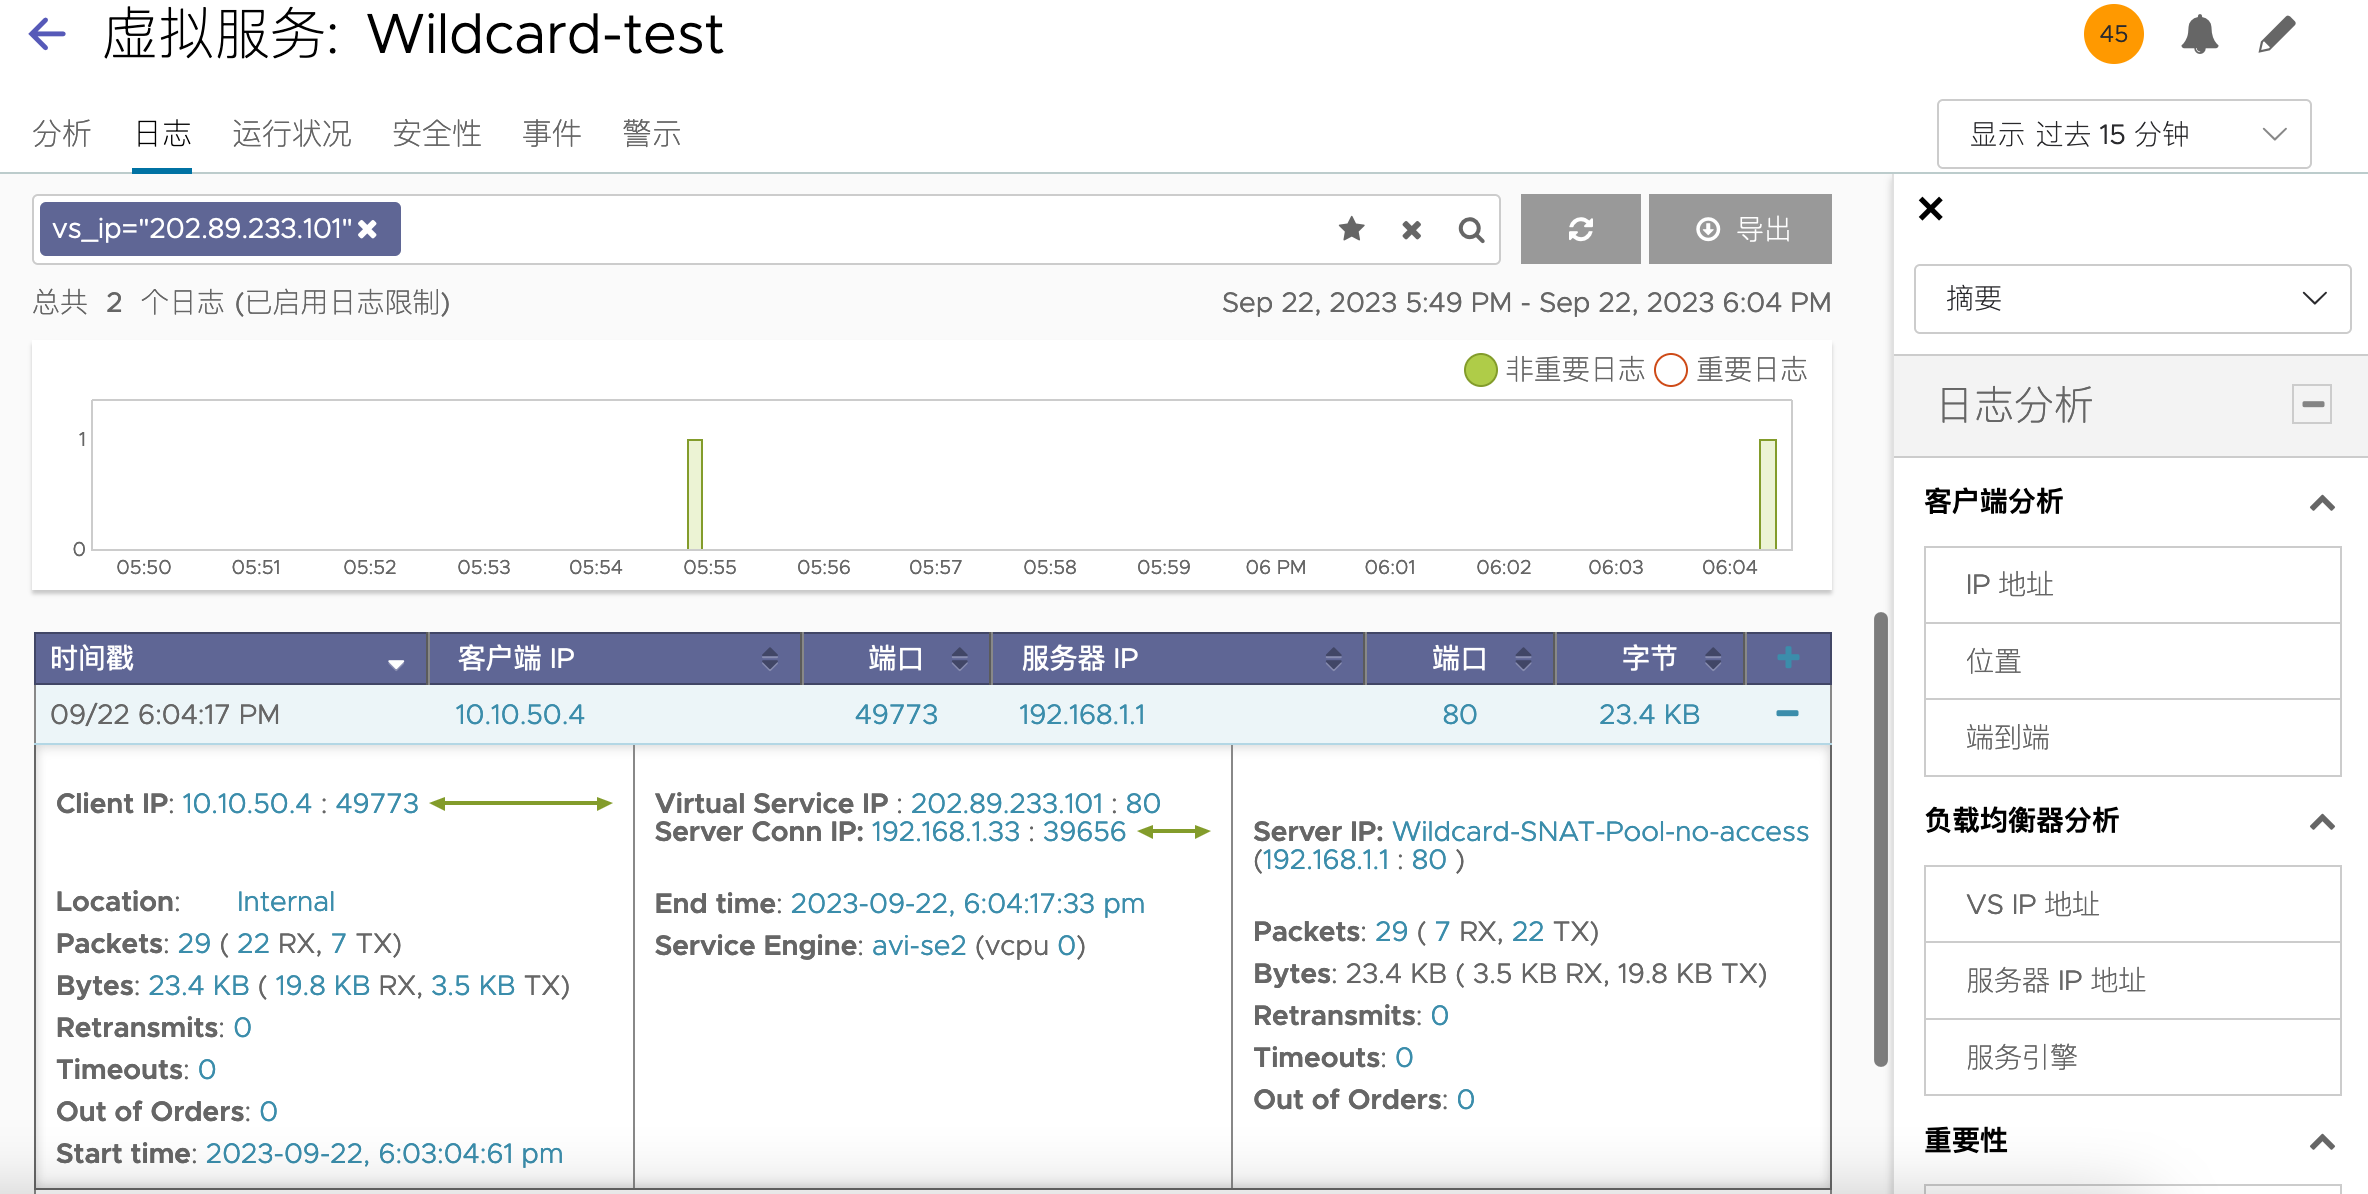This screenshot has height=1194, width=2368.
Task: Toggle 重要日志 red legend circle
Action: coord(1671,370)
